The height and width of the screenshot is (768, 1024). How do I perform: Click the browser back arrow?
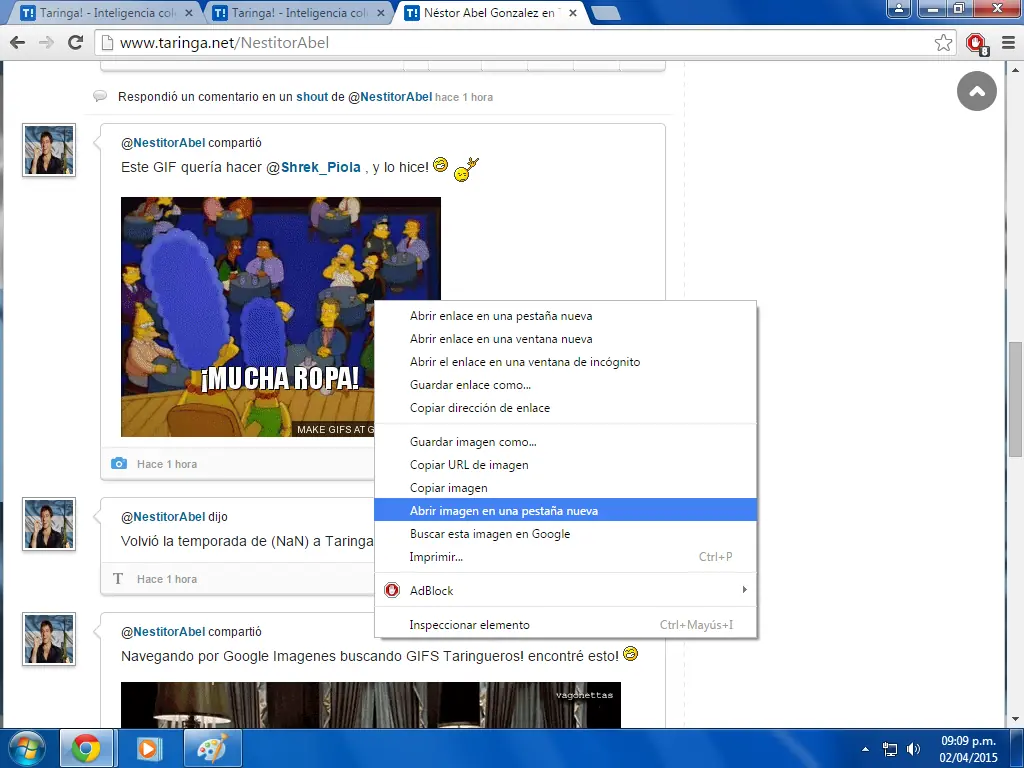pyautogui.click(x=18, y=42)
